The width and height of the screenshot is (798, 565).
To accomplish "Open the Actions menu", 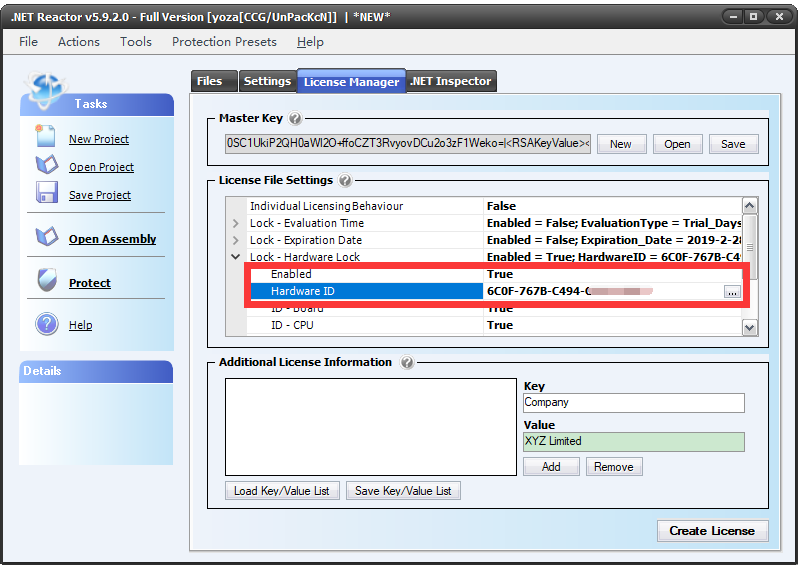I will (x=79, y=42).
